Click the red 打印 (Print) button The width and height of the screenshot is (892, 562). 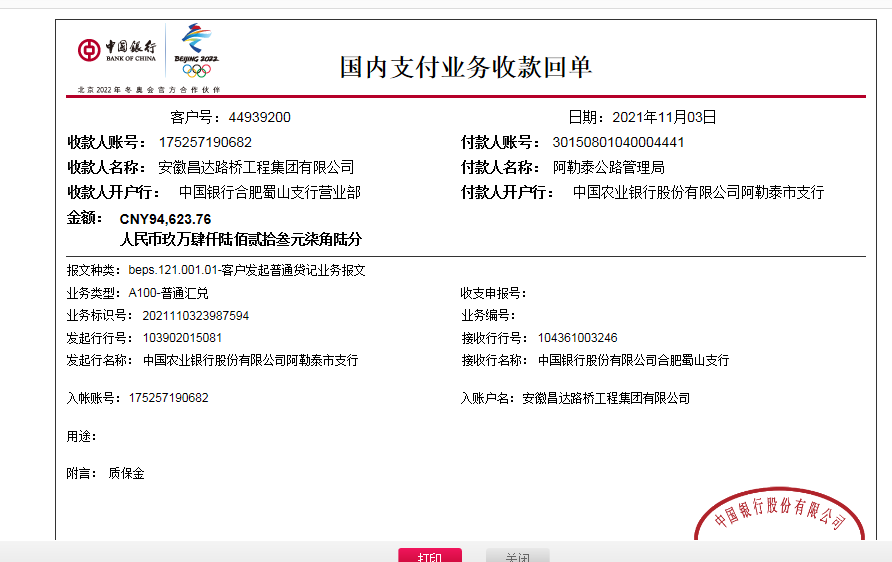429,555
